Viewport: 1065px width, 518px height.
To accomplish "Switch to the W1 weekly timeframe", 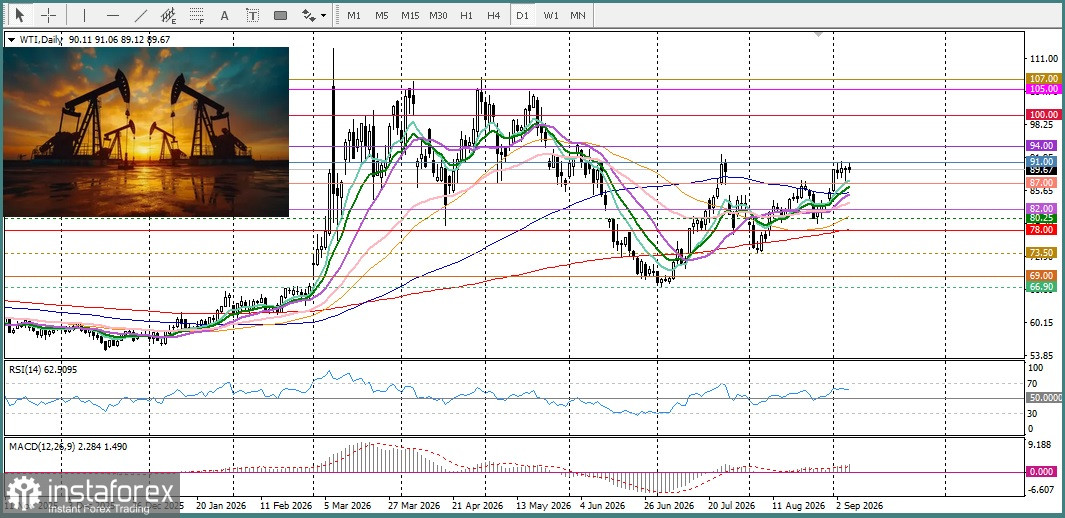I will tap(551, 15).
